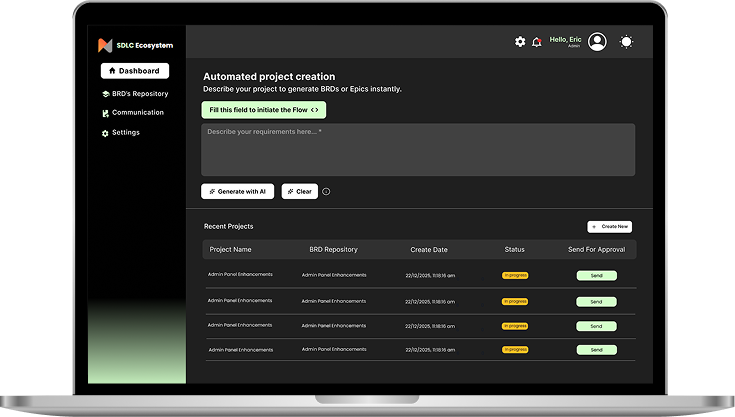Toggle light mode with the sun icon
The image size is (735, 417).
pyautogui.click(x=626, y=42)
